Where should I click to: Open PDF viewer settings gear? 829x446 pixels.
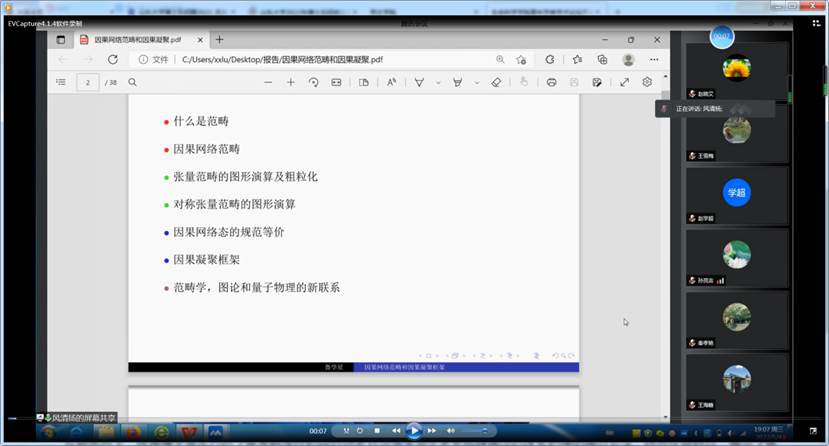tap(647, 82)
